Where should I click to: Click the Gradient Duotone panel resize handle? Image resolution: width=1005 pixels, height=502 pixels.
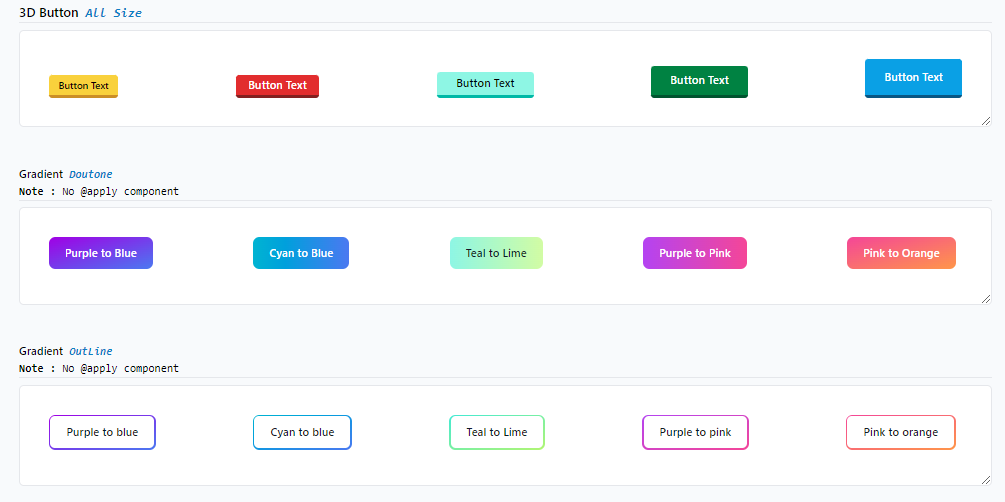[x=986, y=299]
